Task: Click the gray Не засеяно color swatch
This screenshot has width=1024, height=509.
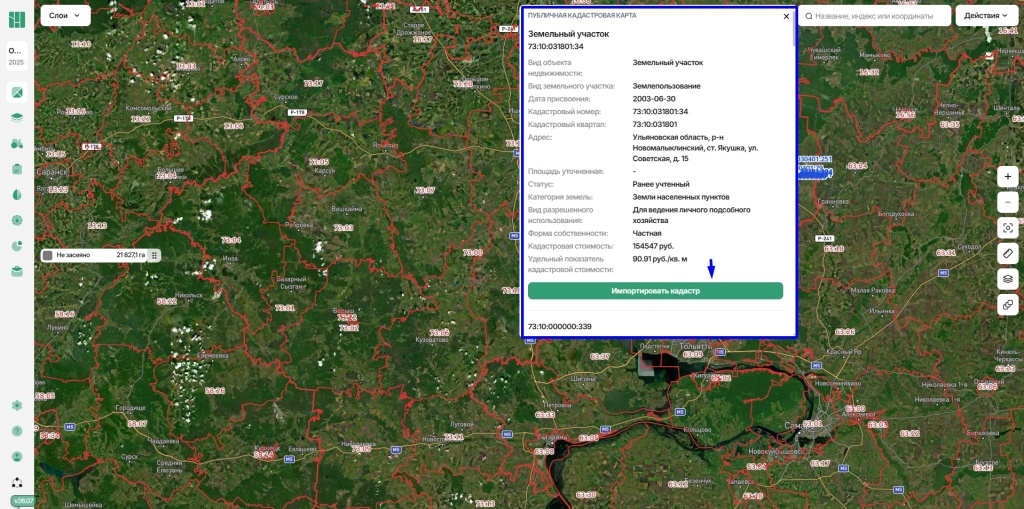Action: (x=47, y=255)
